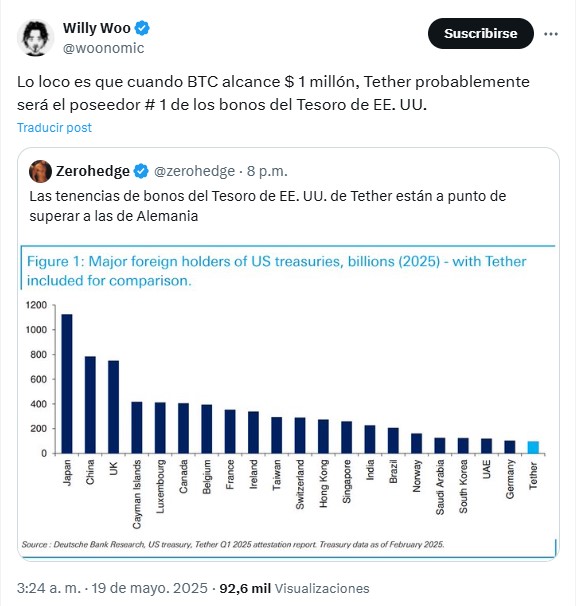Click the Traducir post link
This screenshot has height=606, width=585.
coord(54,128)
